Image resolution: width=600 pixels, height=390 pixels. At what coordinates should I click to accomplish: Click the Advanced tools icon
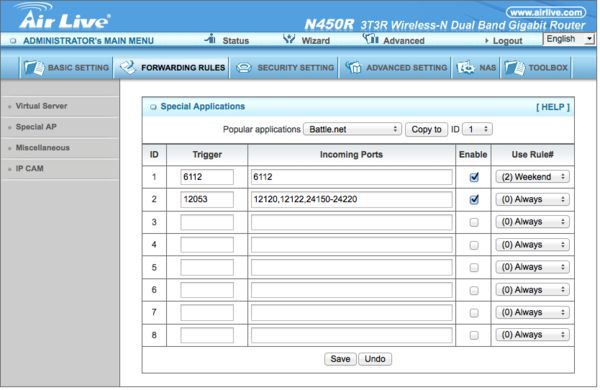pyautogui.click(x=370, y=39)
